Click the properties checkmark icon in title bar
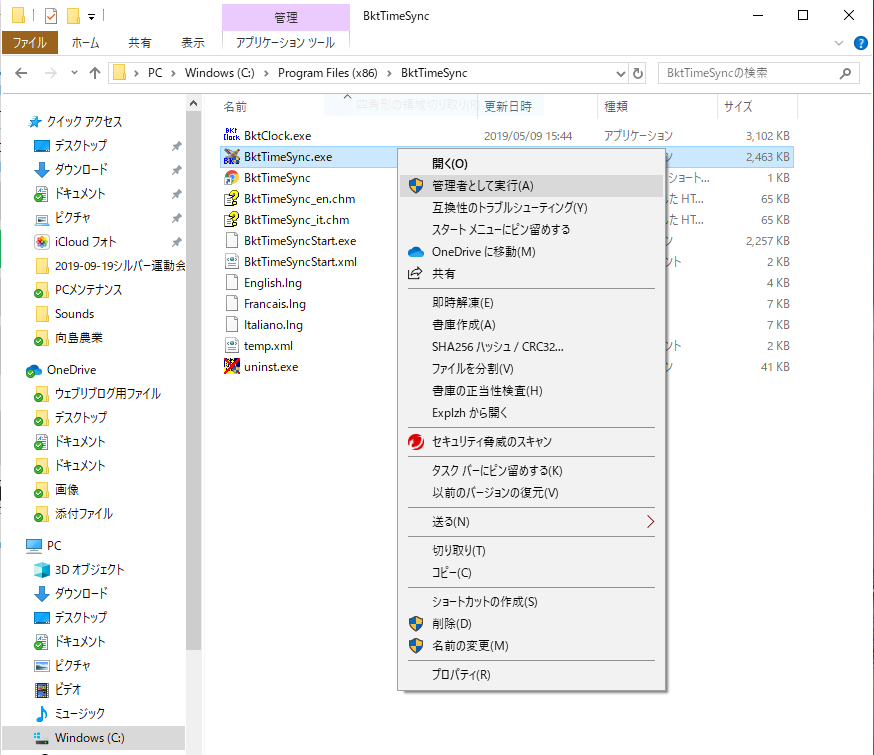The width and height of the screenshot is (874, 755). (x=51, y=16)
